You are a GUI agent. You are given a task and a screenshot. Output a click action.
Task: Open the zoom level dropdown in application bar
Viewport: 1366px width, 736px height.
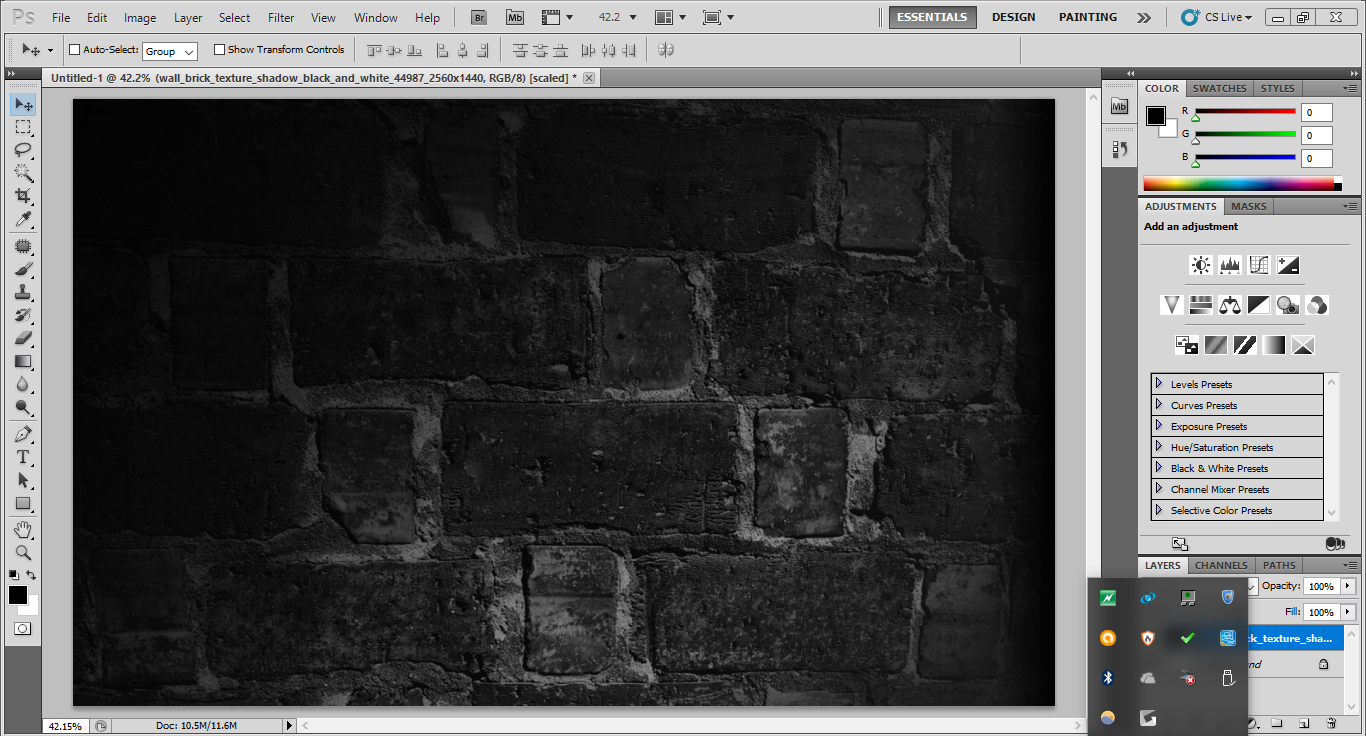pos(632,17)
